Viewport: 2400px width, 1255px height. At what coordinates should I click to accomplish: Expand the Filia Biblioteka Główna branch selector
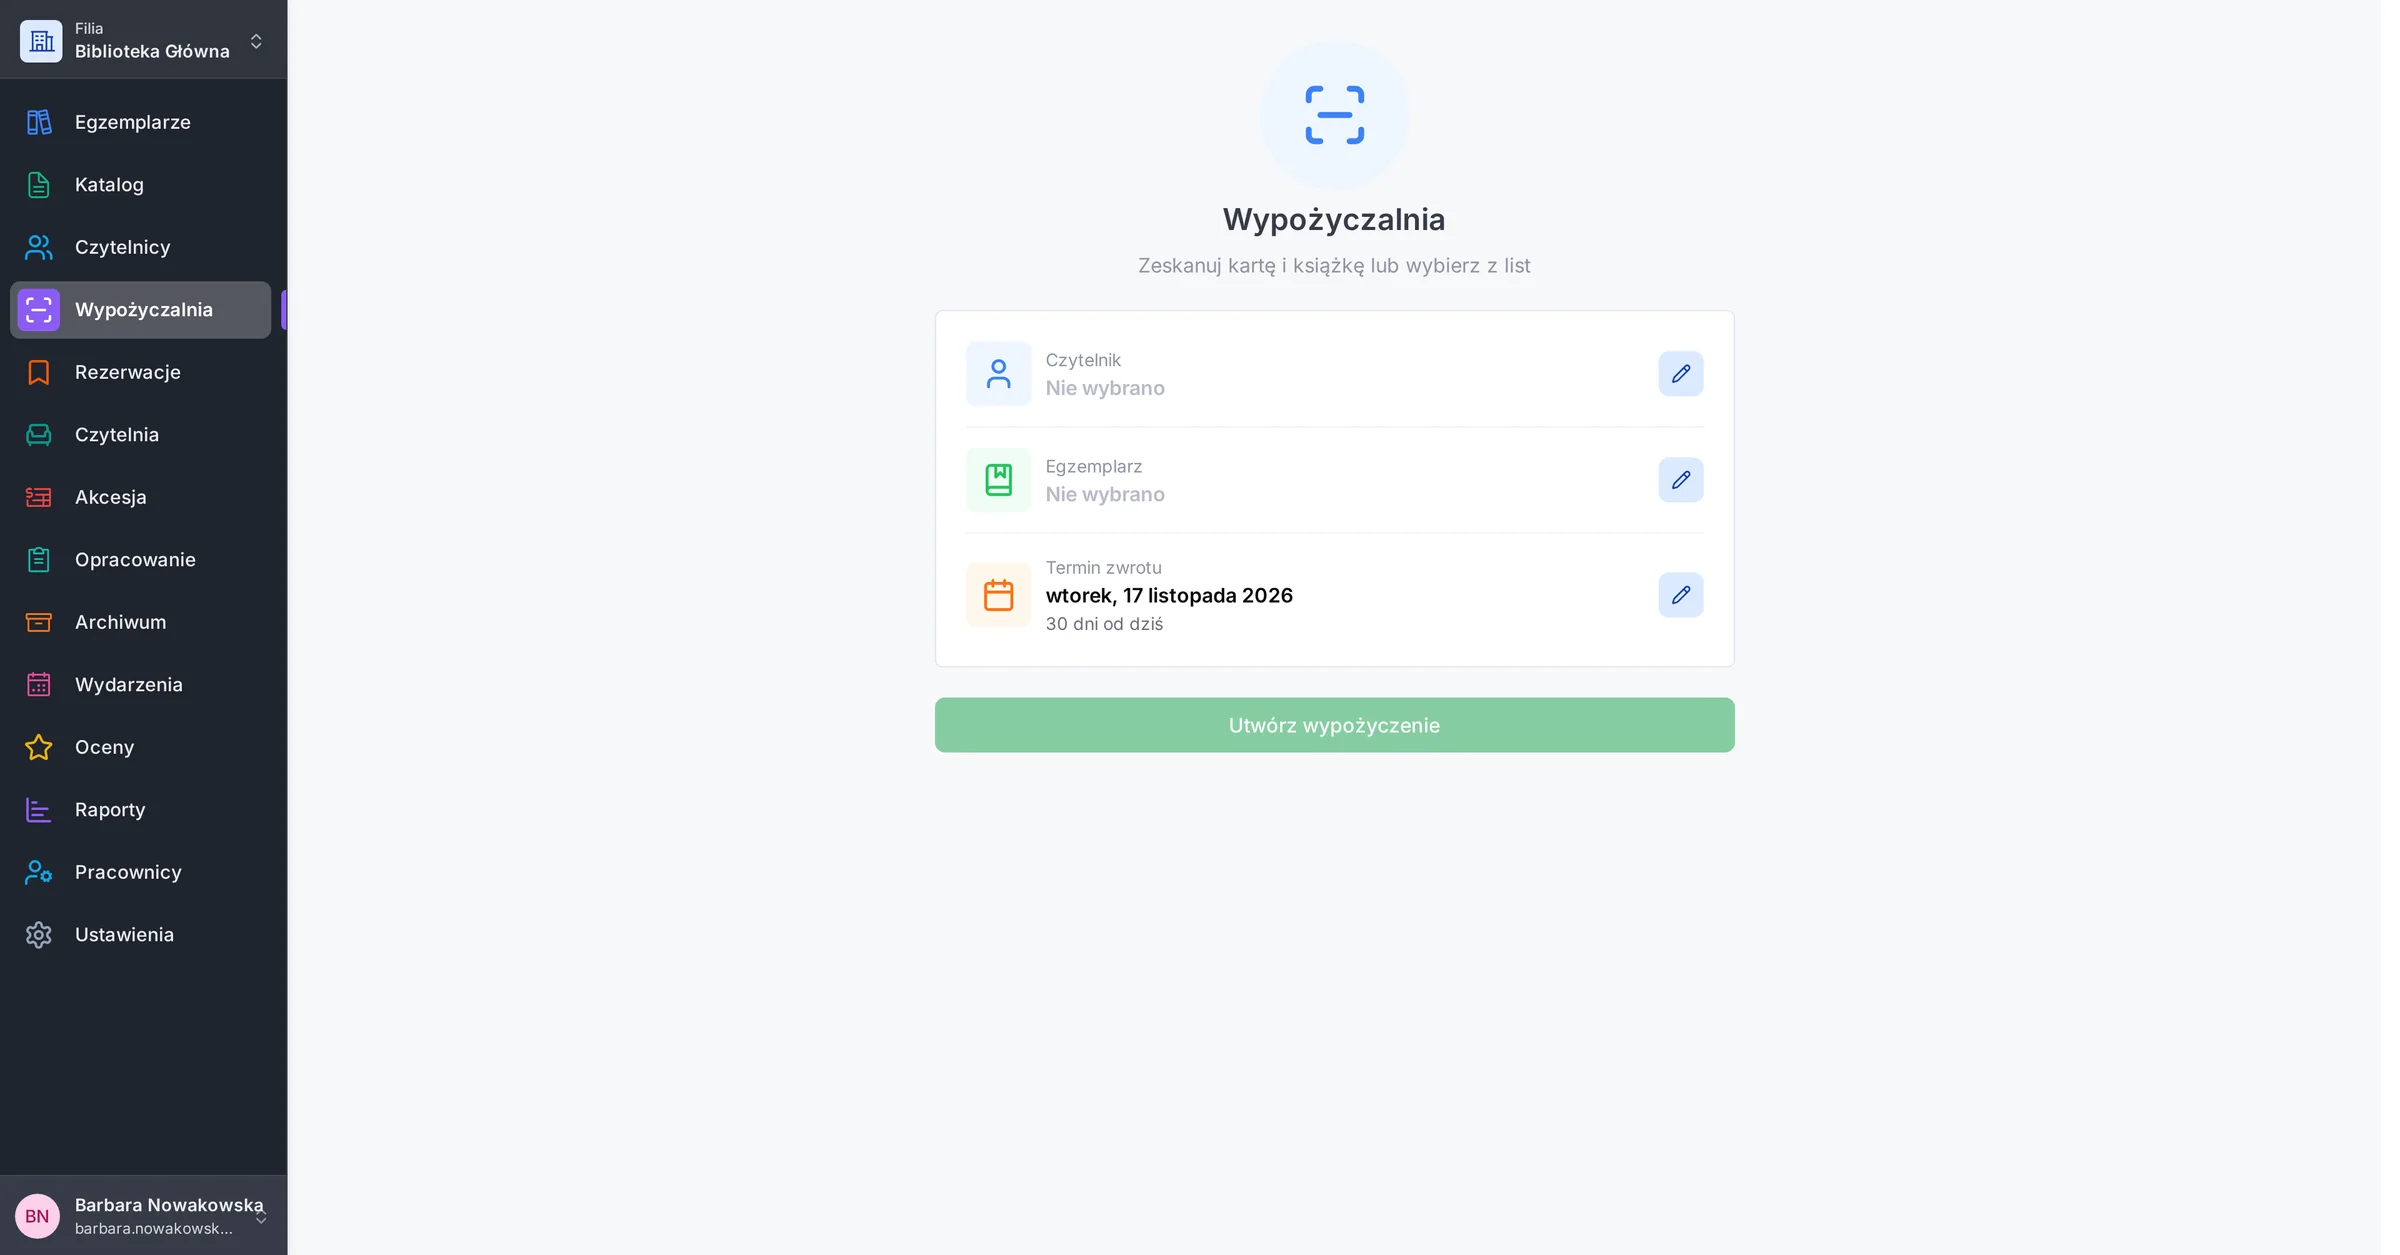256,41
